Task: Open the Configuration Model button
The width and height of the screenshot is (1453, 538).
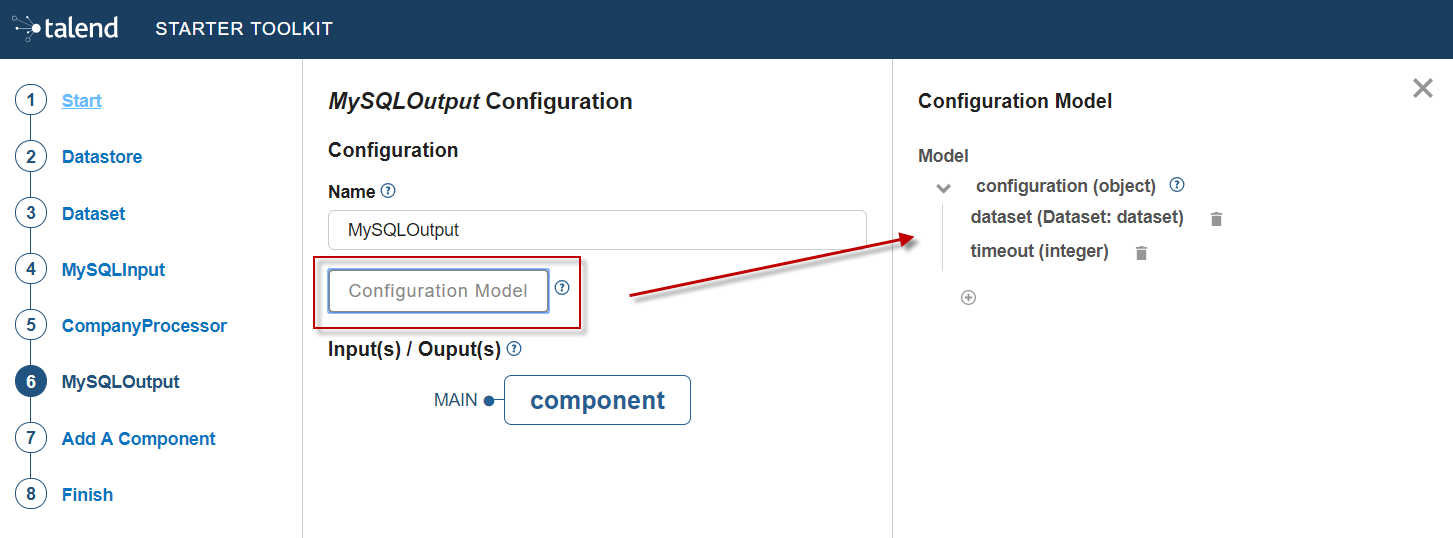Action: tap(438, 291)
